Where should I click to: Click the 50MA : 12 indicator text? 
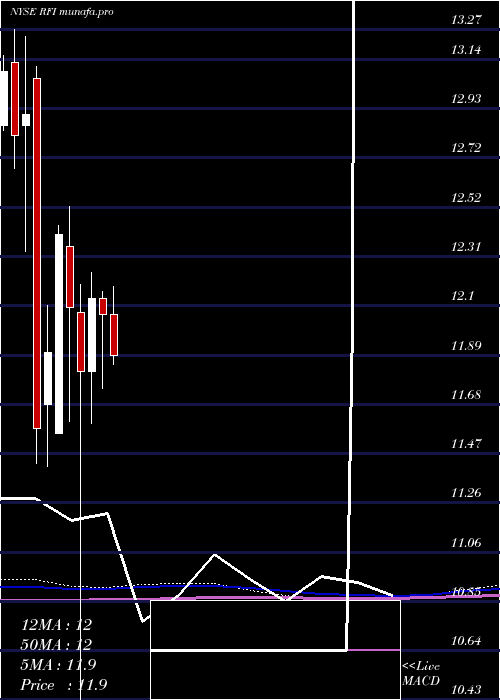coord(56,645)
